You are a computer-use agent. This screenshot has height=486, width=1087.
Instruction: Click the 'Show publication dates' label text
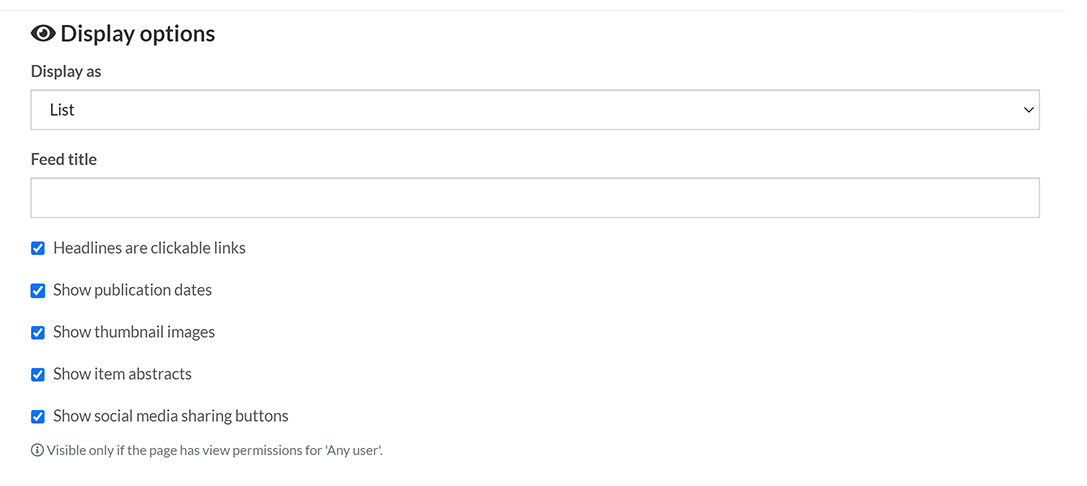[132, 290]
